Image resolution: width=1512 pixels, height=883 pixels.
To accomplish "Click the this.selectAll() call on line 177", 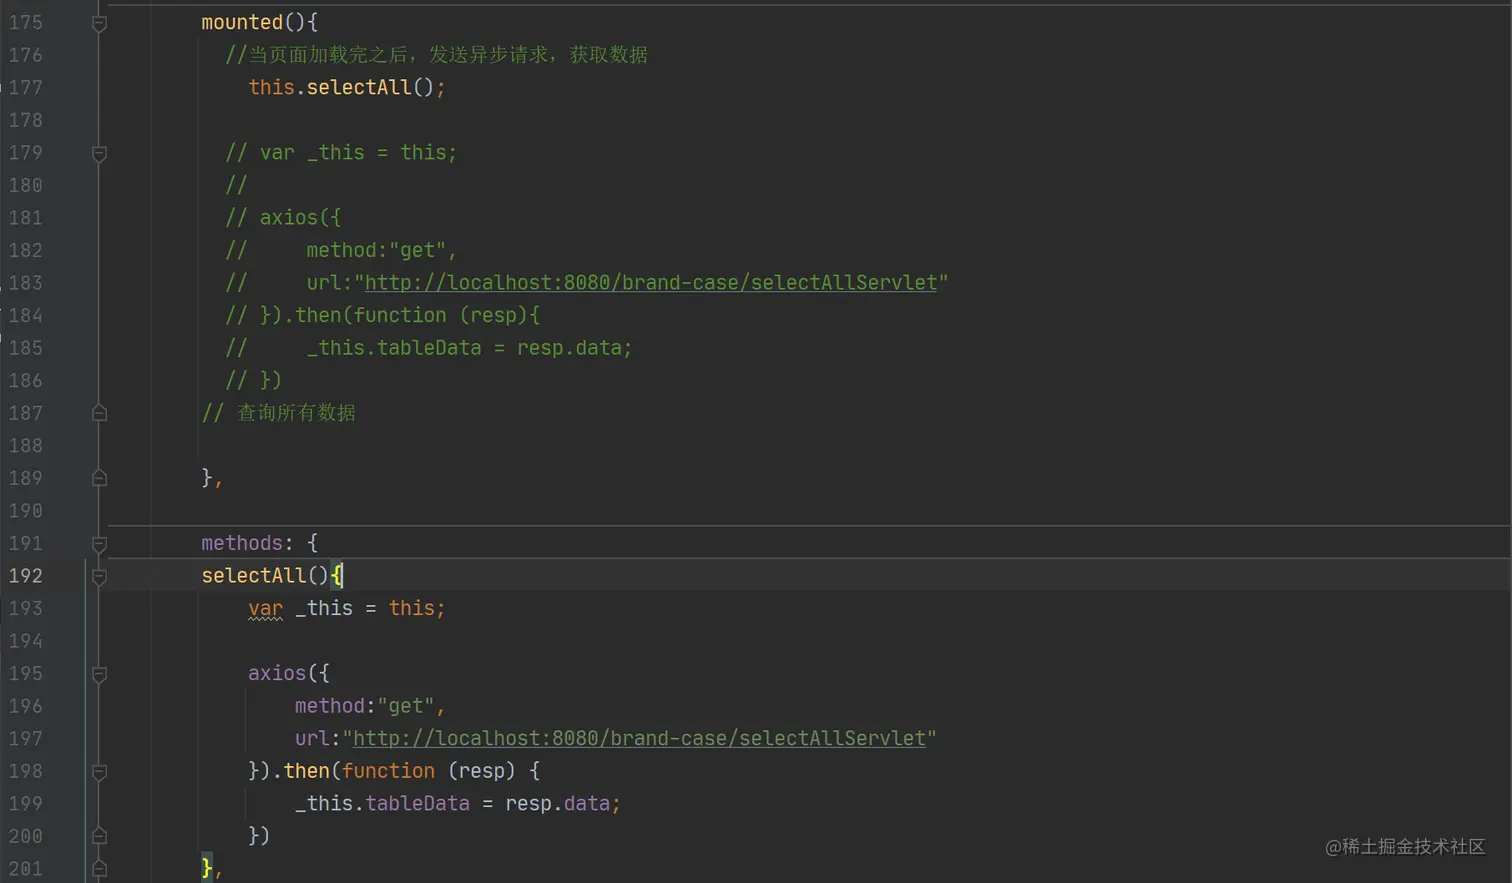I will point(347,87).
